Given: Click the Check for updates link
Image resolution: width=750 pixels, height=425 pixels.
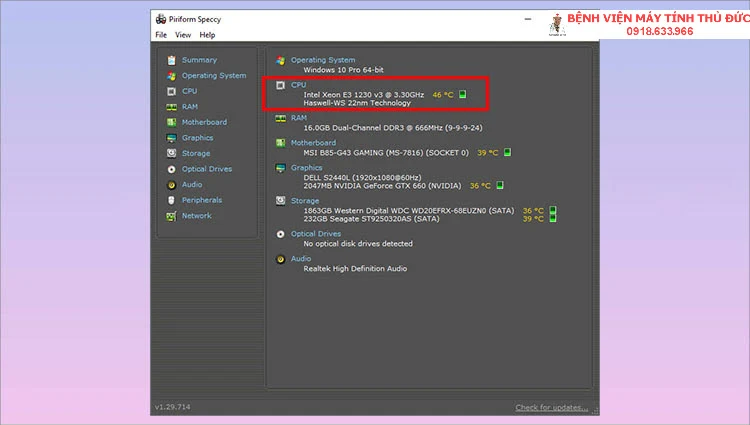Looking at the screenshot, I should tap(551, 407).
